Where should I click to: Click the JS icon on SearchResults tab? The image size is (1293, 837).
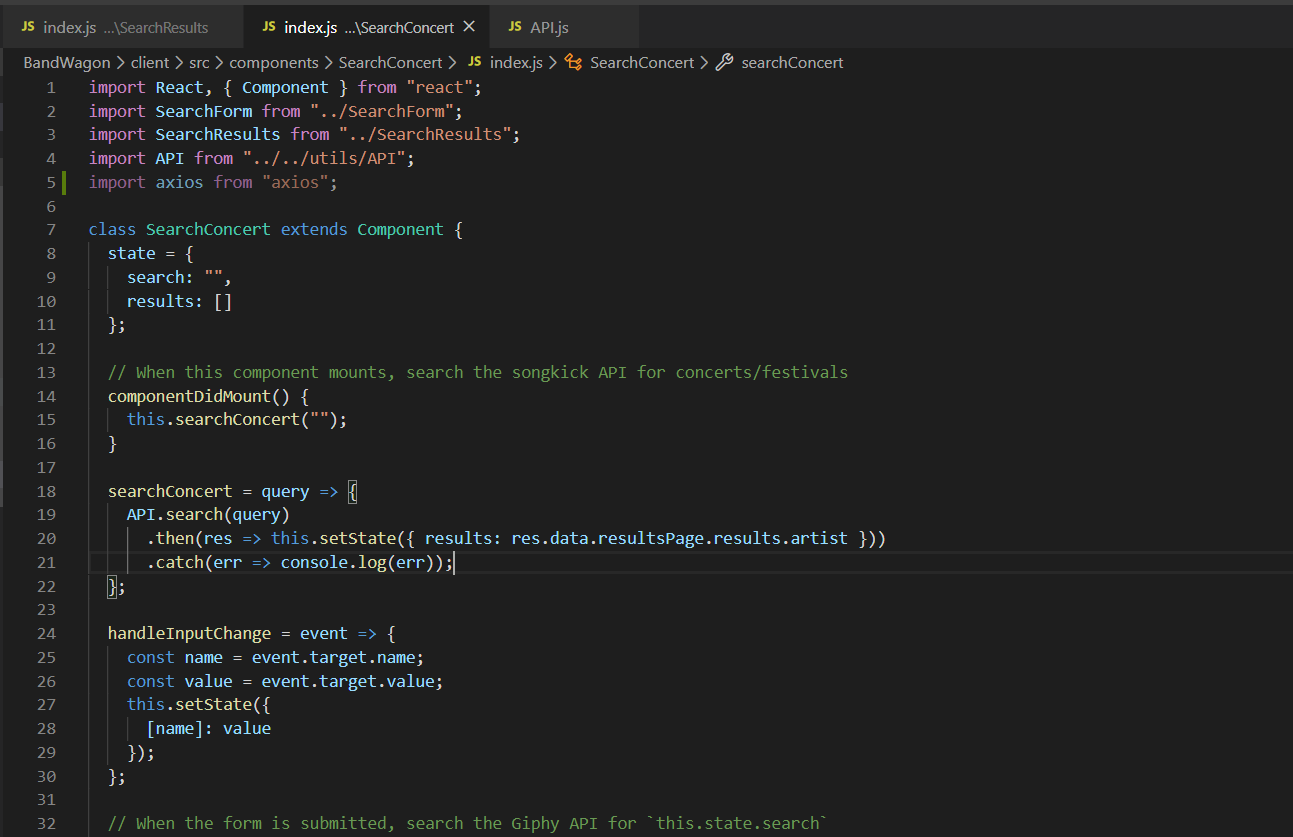[x=28, y=27]
